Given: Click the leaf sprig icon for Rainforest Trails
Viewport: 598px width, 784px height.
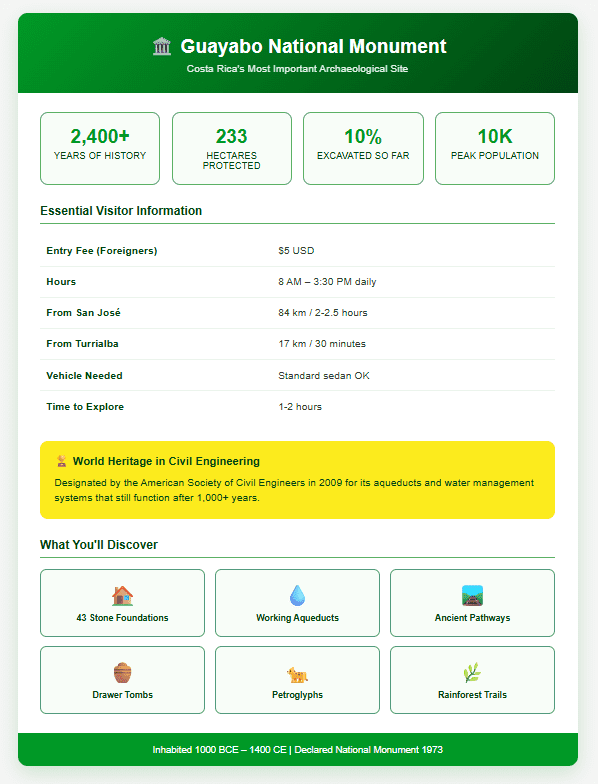Looking at the screenshot, I should pyautogui.click(x=472, y=672).
